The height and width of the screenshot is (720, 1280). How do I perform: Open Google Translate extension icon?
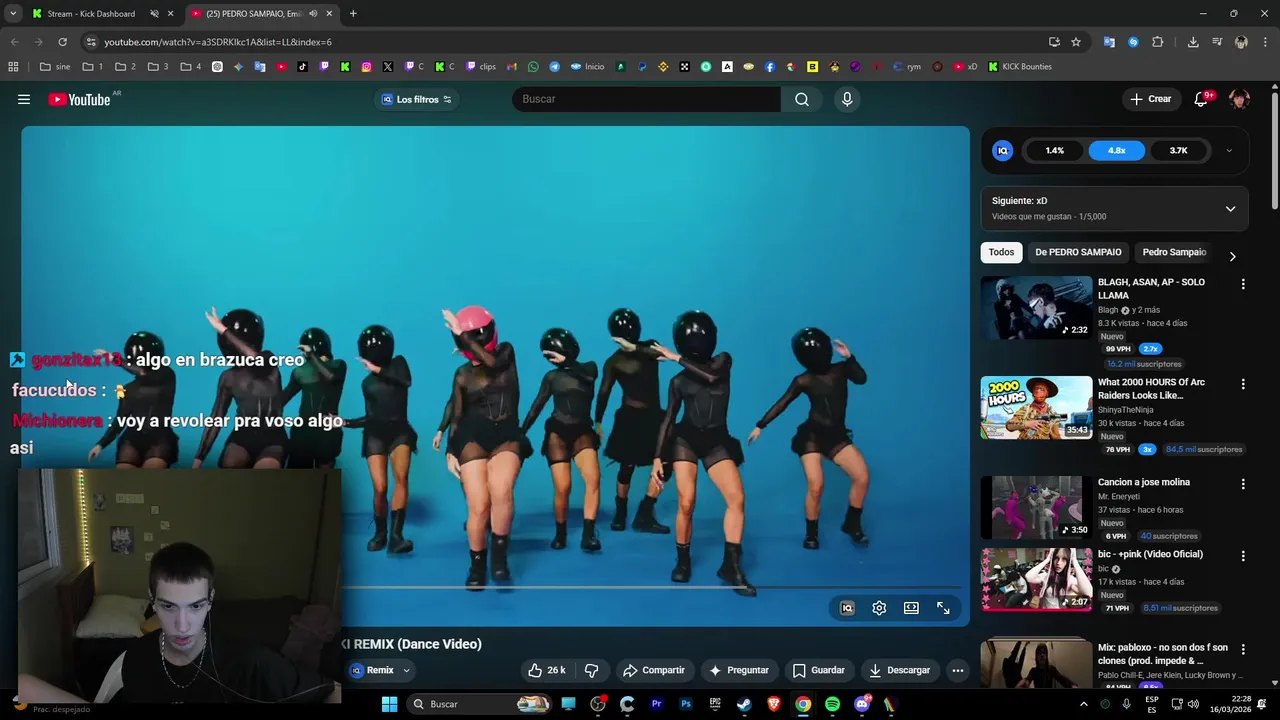pos(1109,42)
